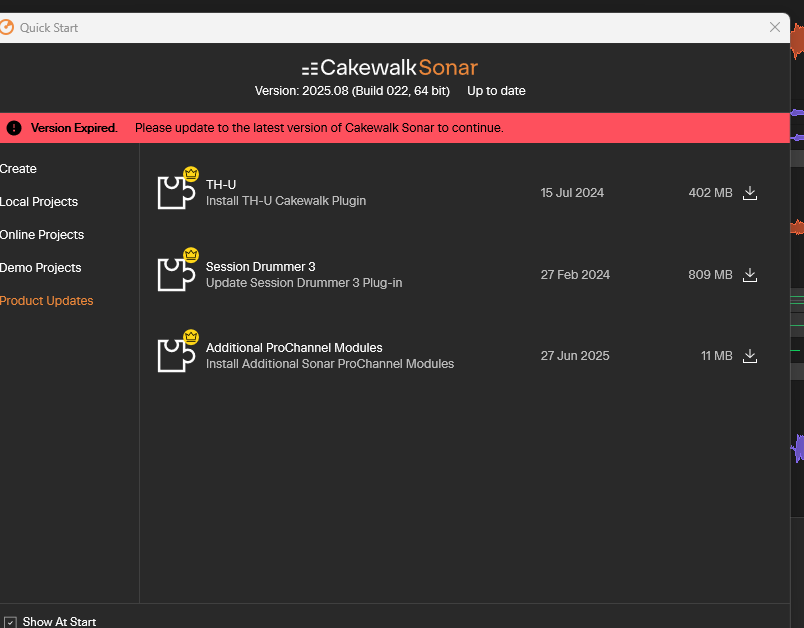Click the crown badge on the Session Drummer 3 icon

pos(191,255)
